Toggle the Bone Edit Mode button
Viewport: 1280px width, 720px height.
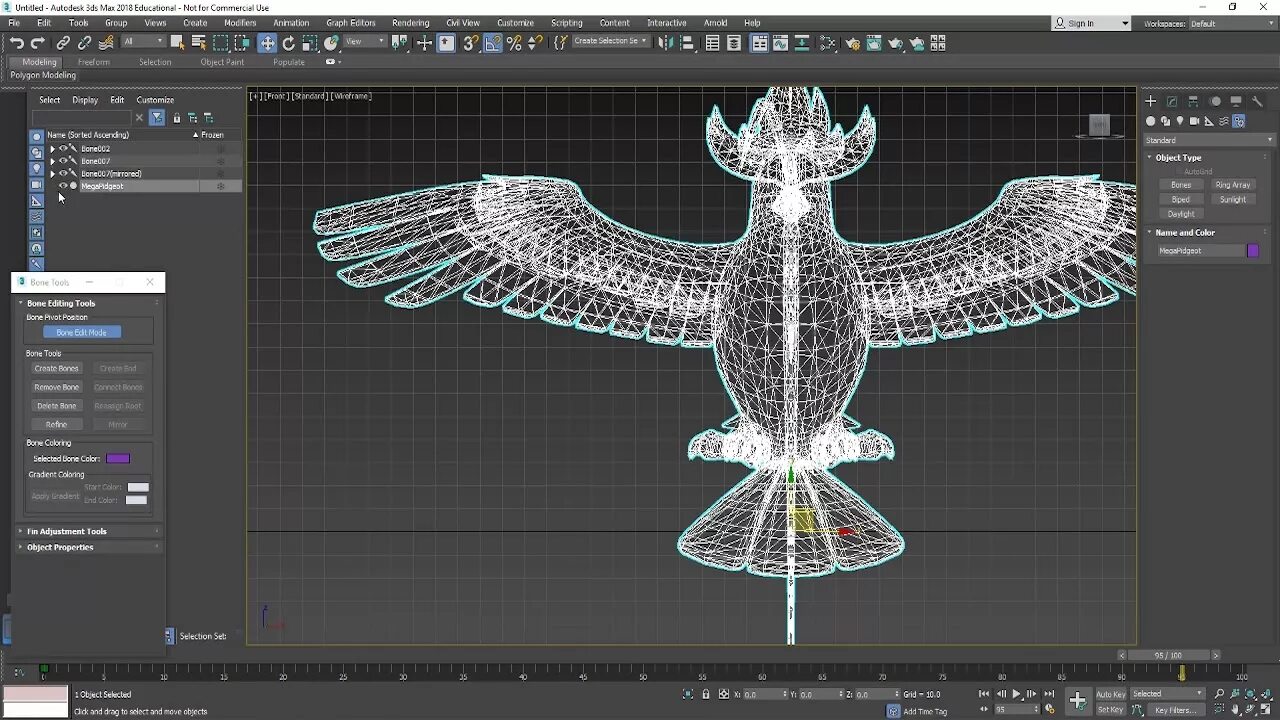click(x=82, y=332)
